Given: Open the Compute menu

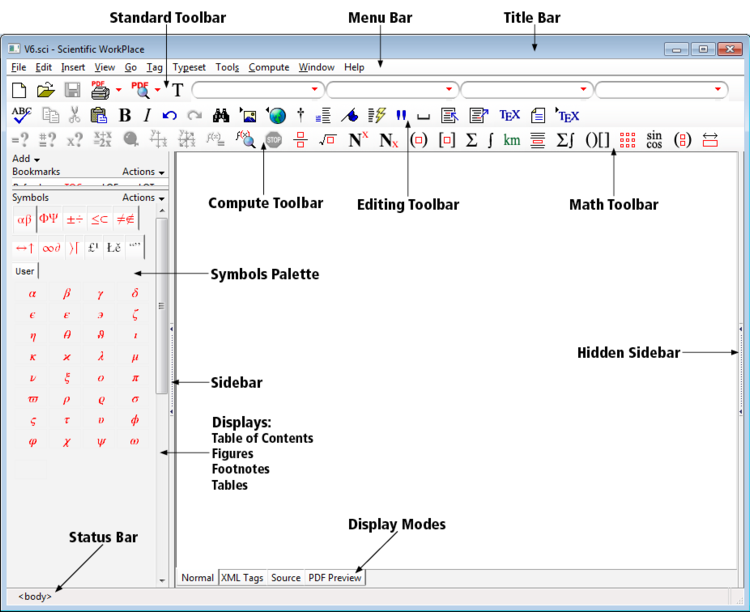Looking at the screenshot, I should tap(269, 67).
